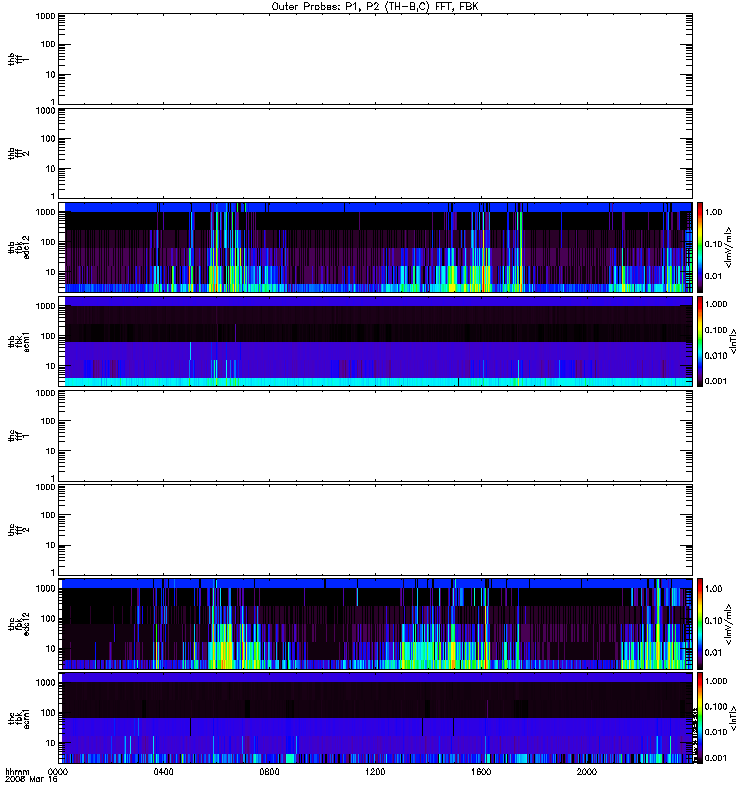750x800 pixels.
Task: Click the '0.100' value on thc scm1 color bar
Action: coord(716,707)
